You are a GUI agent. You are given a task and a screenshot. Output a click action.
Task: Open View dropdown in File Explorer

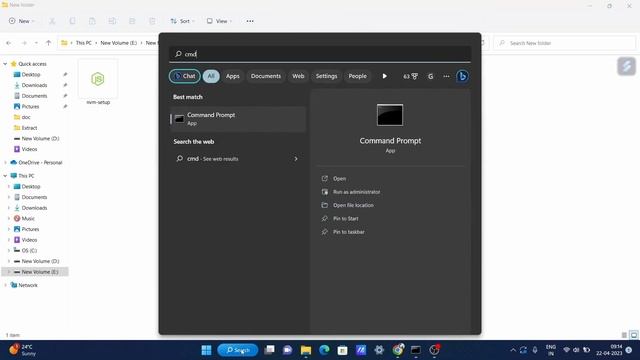click(x=219, y=21)
